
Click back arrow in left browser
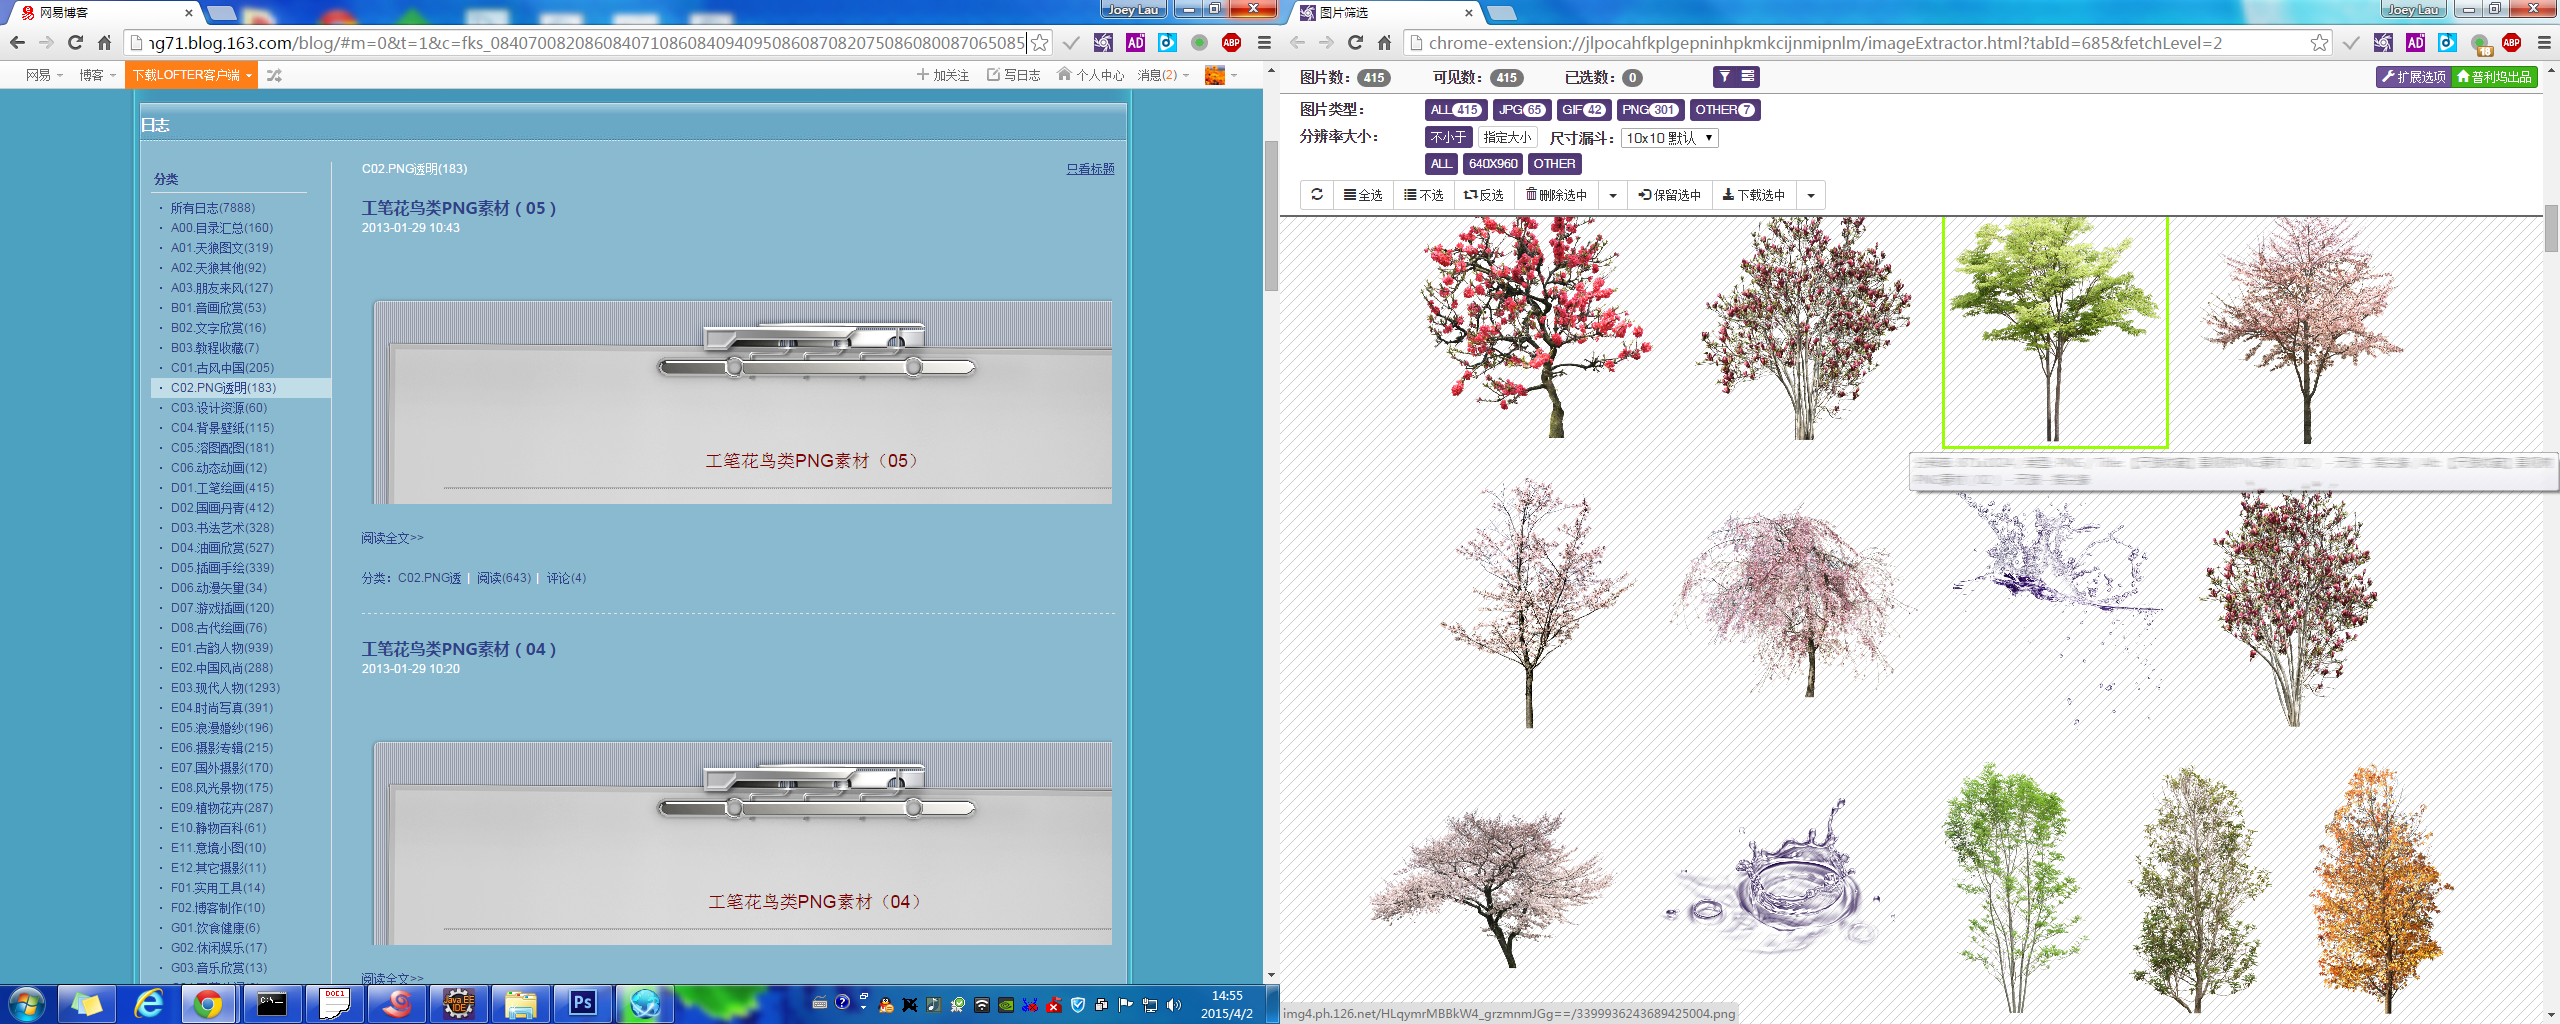(x=17, y=43)
